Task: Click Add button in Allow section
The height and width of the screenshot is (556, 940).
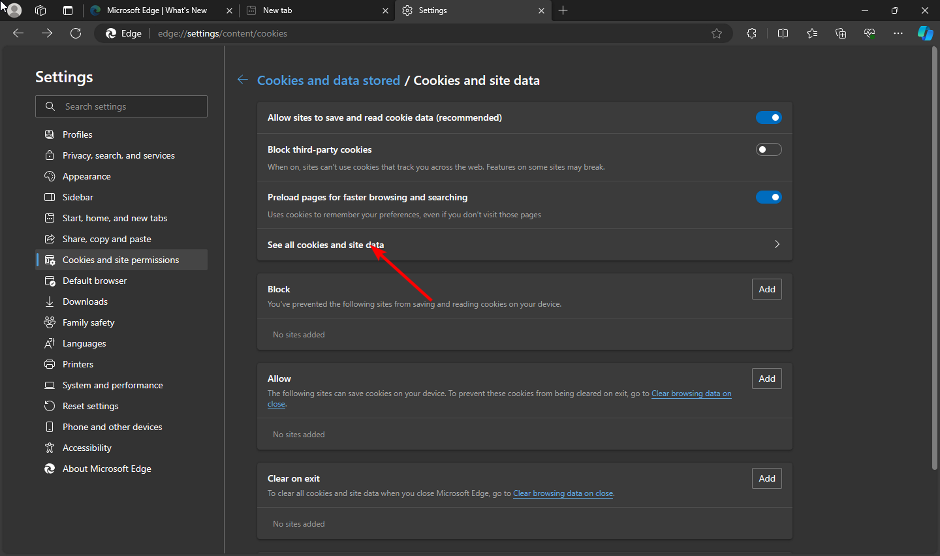Action: pos(767,378)
